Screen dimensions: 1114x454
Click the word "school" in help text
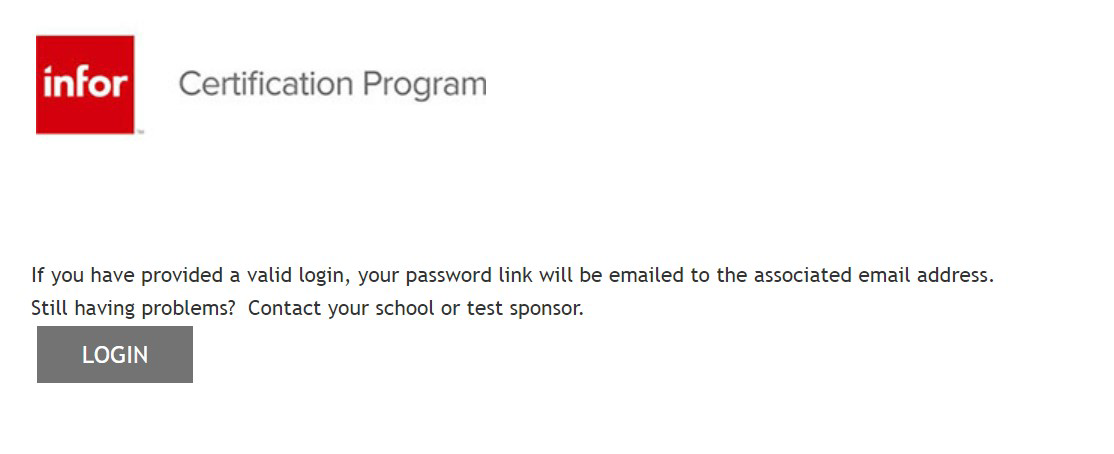click(x=404, y=308)
